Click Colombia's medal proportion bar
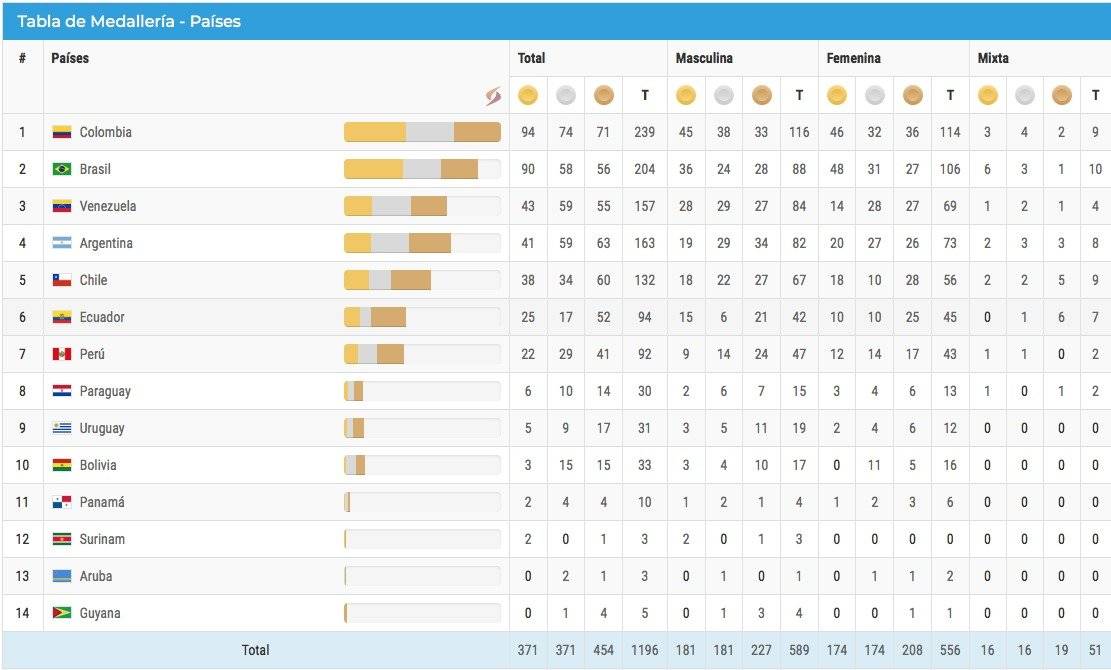 [x=422, y=132]
